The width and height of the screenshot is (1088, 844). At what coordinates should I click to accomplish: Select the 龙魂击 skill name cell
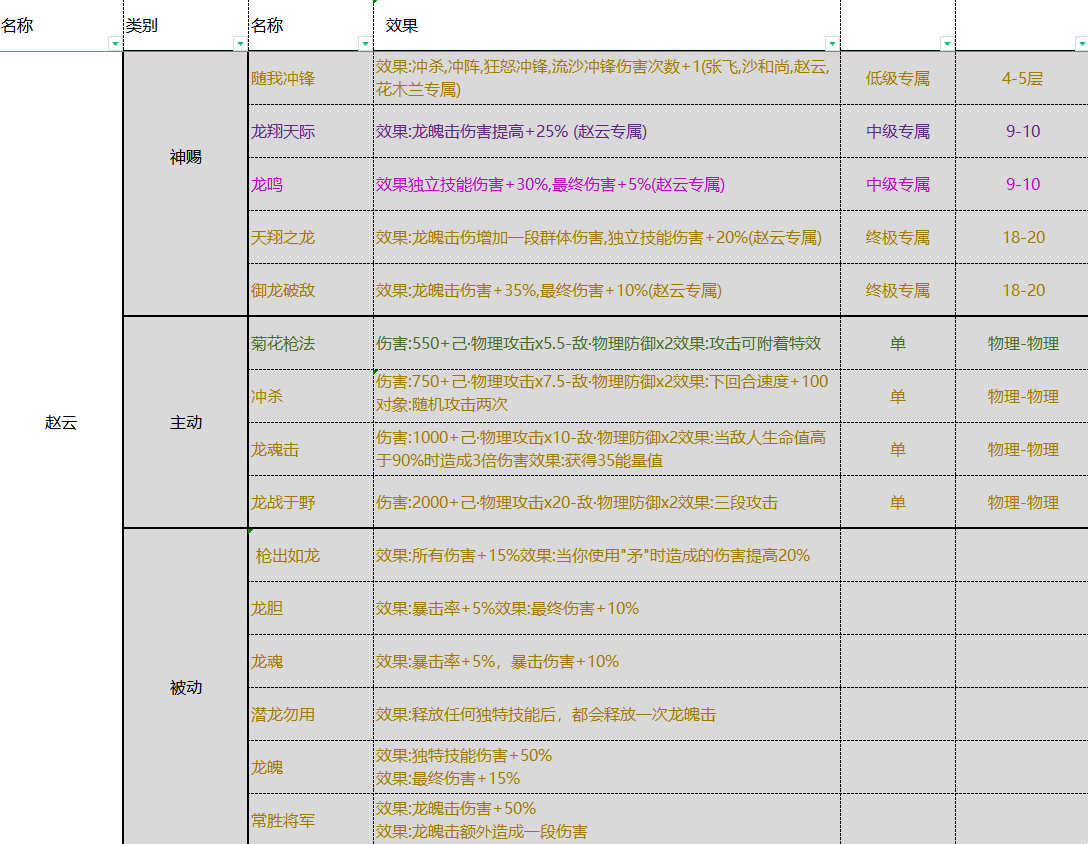pos(311,449)
